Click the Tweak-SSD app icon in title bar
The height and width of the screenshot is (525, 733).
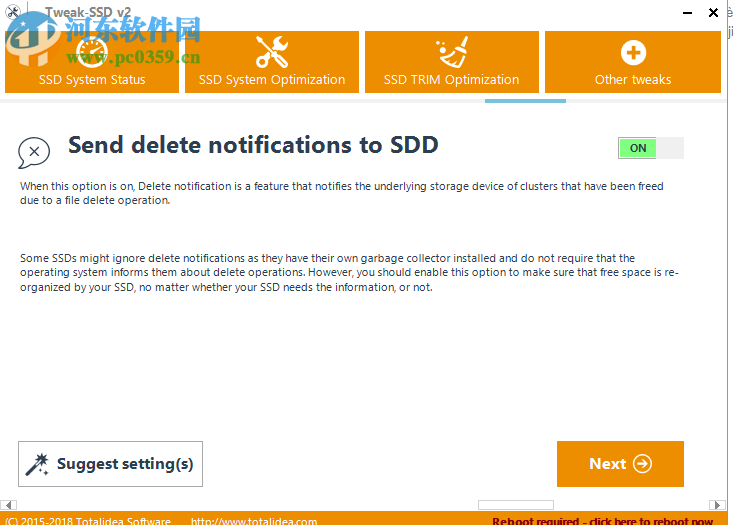pyautogui.click(x=13, y=12)
